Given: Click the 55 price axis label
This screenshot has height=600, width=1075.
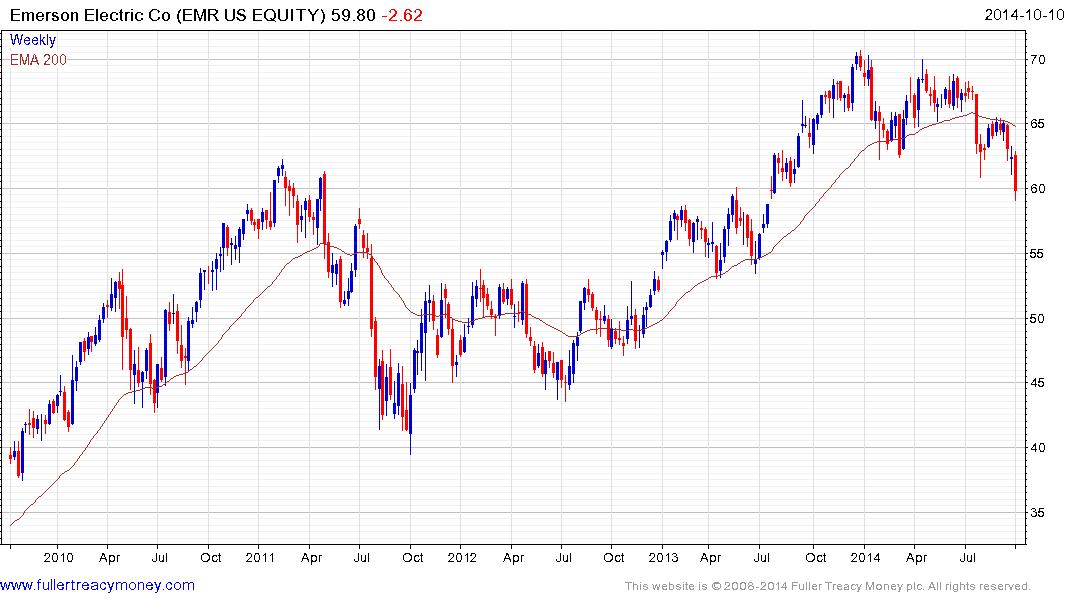Looking at the screenshot, I should tap(1038, 254).
